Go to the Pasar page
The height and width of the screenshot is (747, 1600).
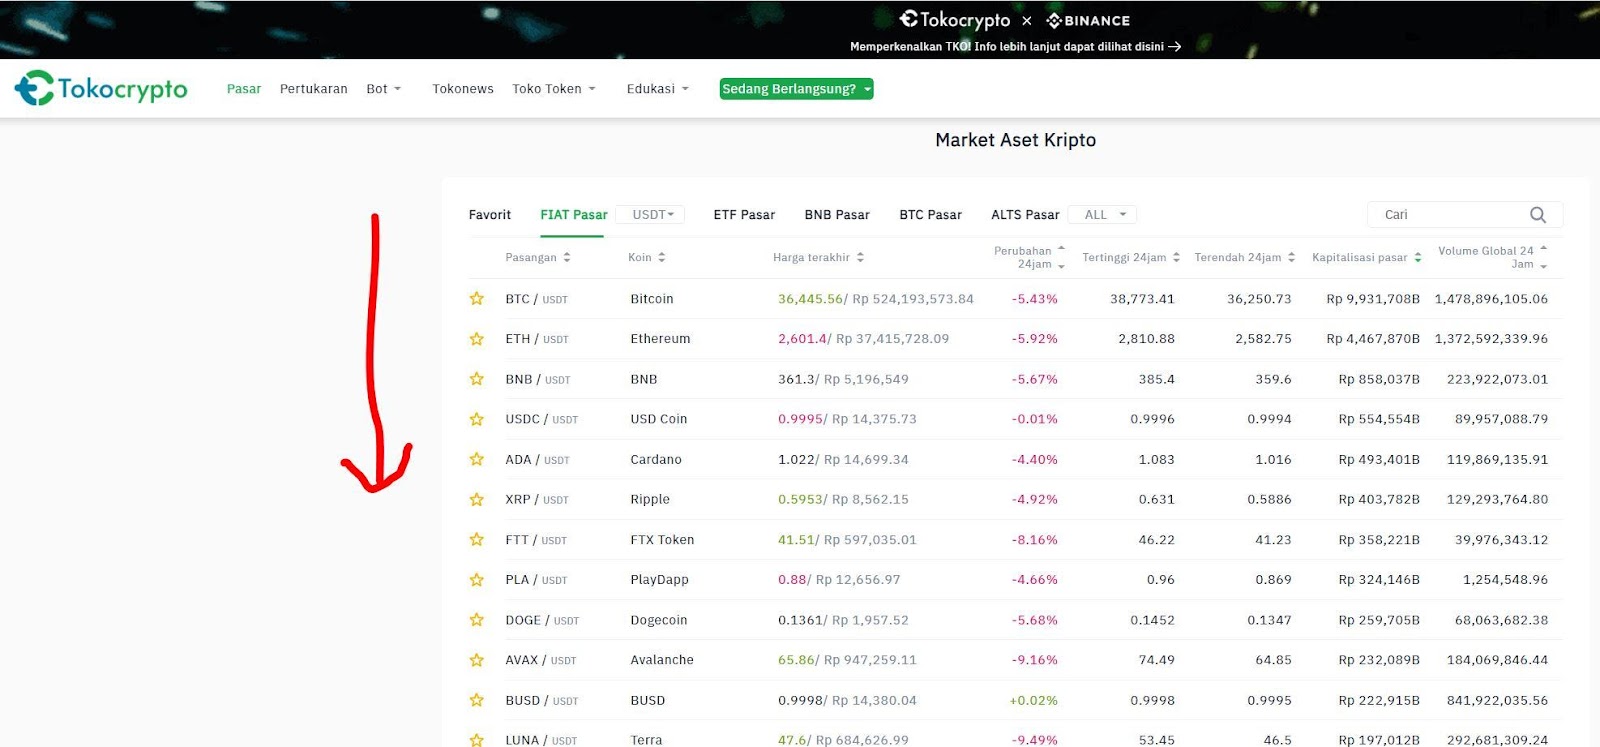coord(244,89)
